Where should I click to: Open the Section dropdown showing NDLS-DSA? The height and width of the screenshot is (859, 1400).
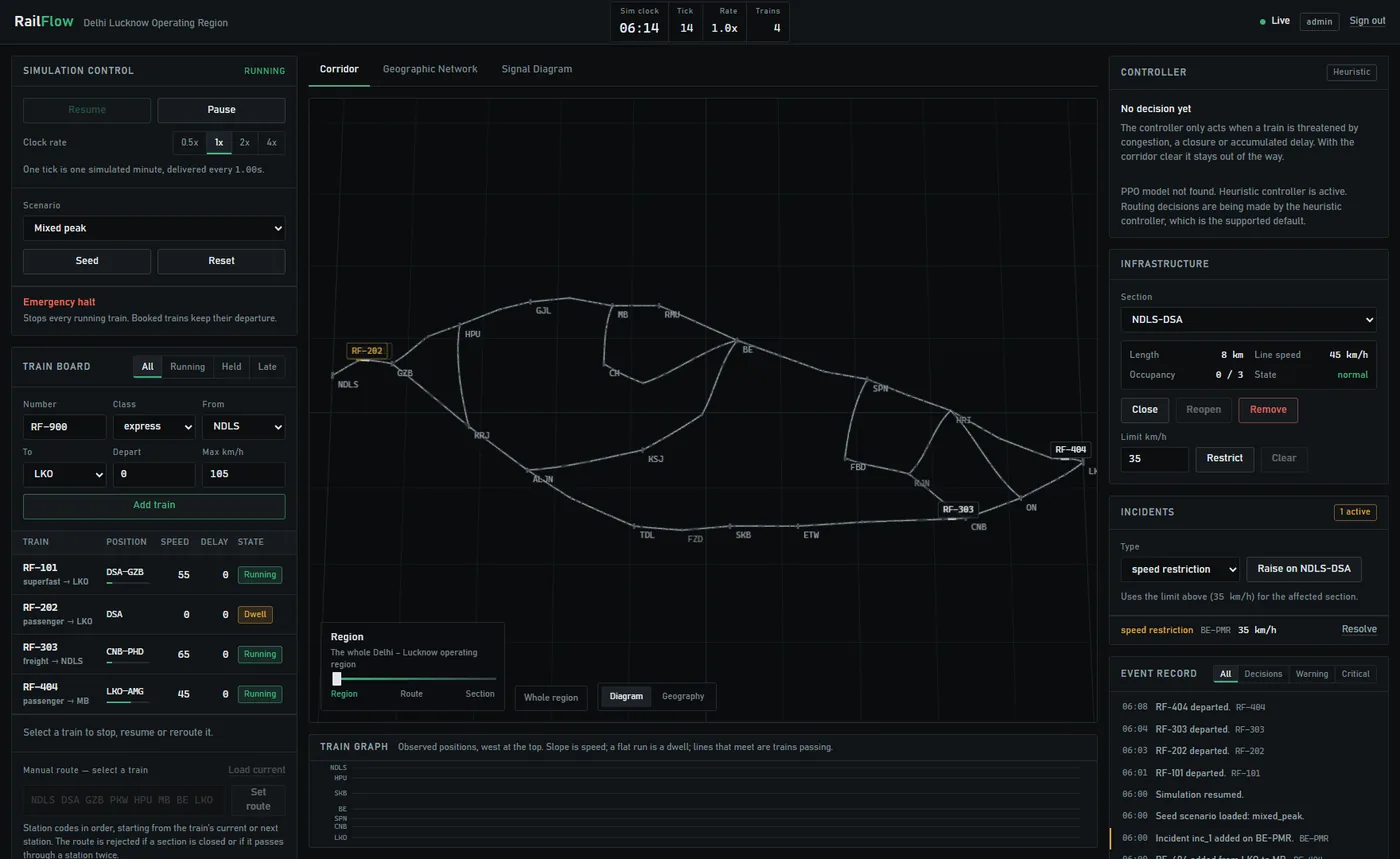1248,320
